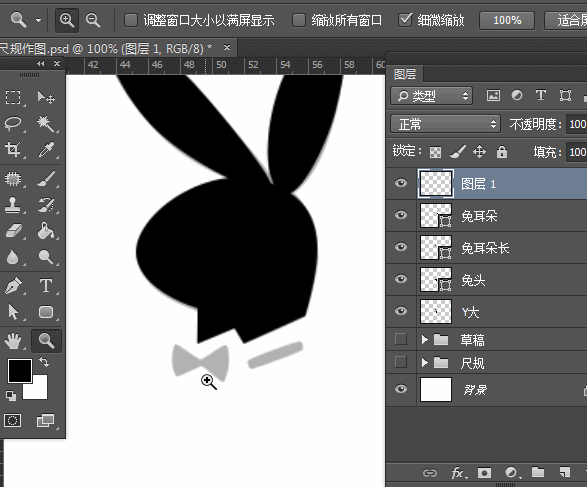
Task: Swap foreground and background colors
Action: [44, 362]
